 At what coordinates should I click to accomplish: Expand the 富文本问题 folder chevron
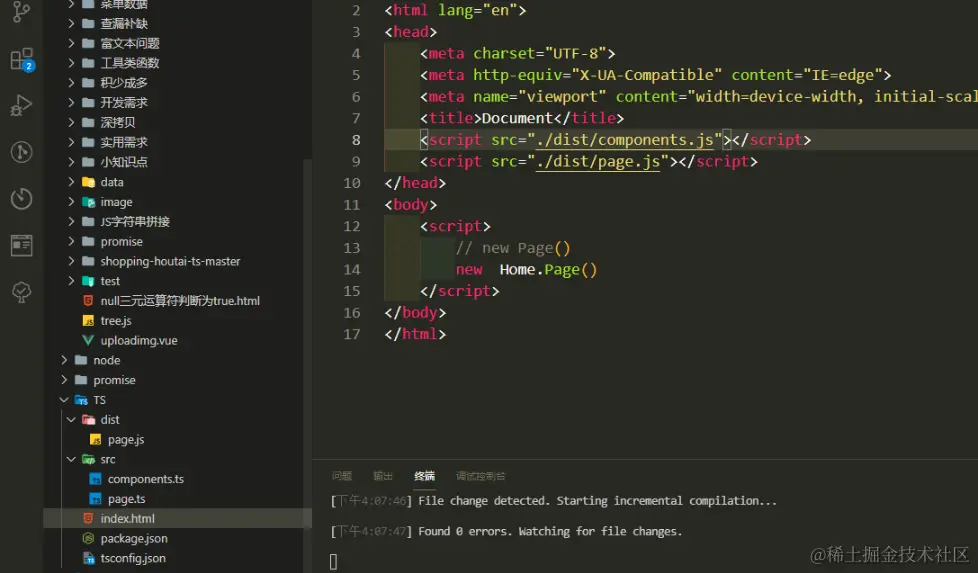(71, 43)
